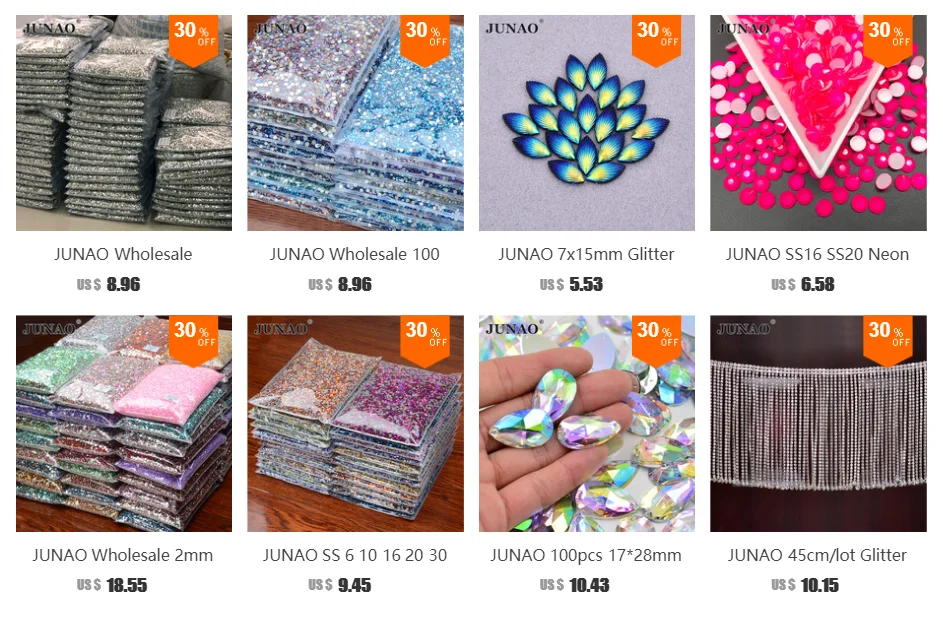943x630 pixels.
Task: Click the blue glitter bags product image
Action: 355,123
